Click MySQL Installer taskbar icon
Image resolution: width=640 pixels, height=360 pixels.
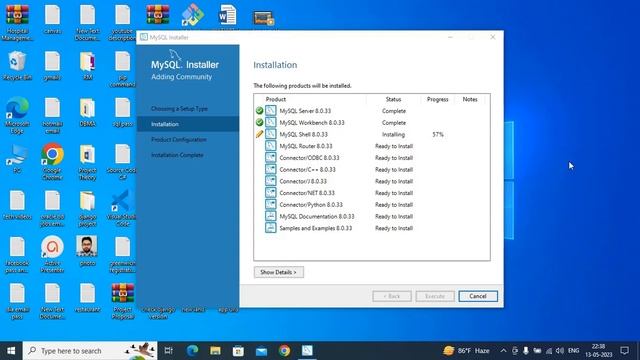307,351
